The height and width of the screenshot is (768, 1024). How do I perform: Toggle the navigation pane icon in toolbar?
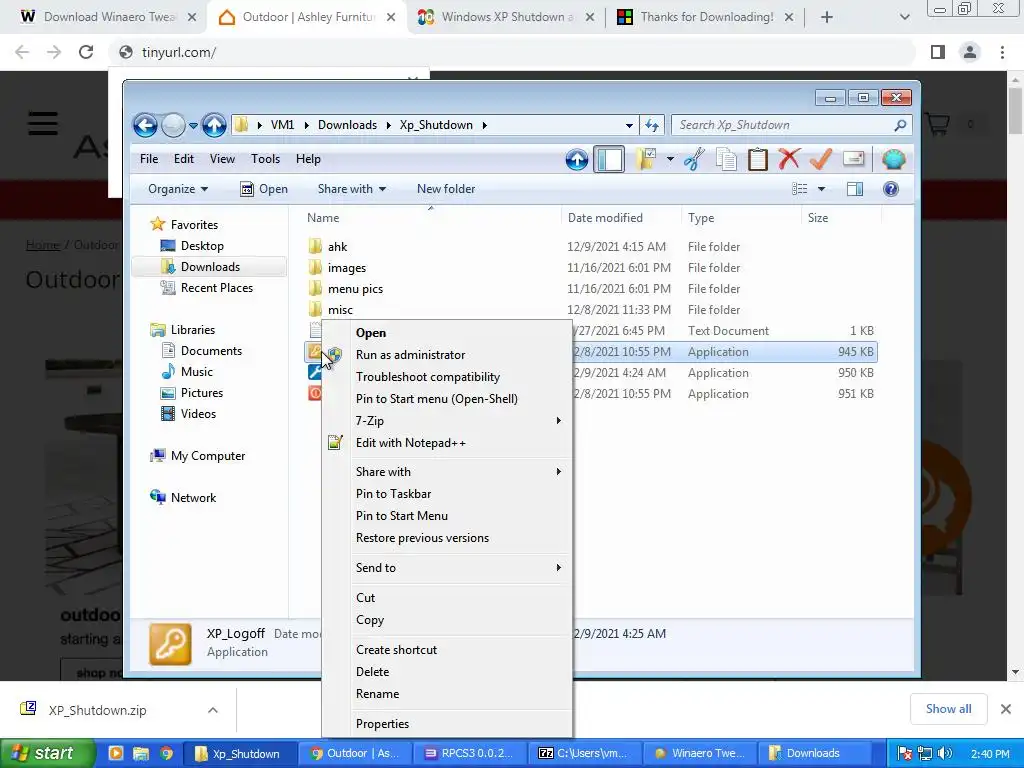pos(609,159)
